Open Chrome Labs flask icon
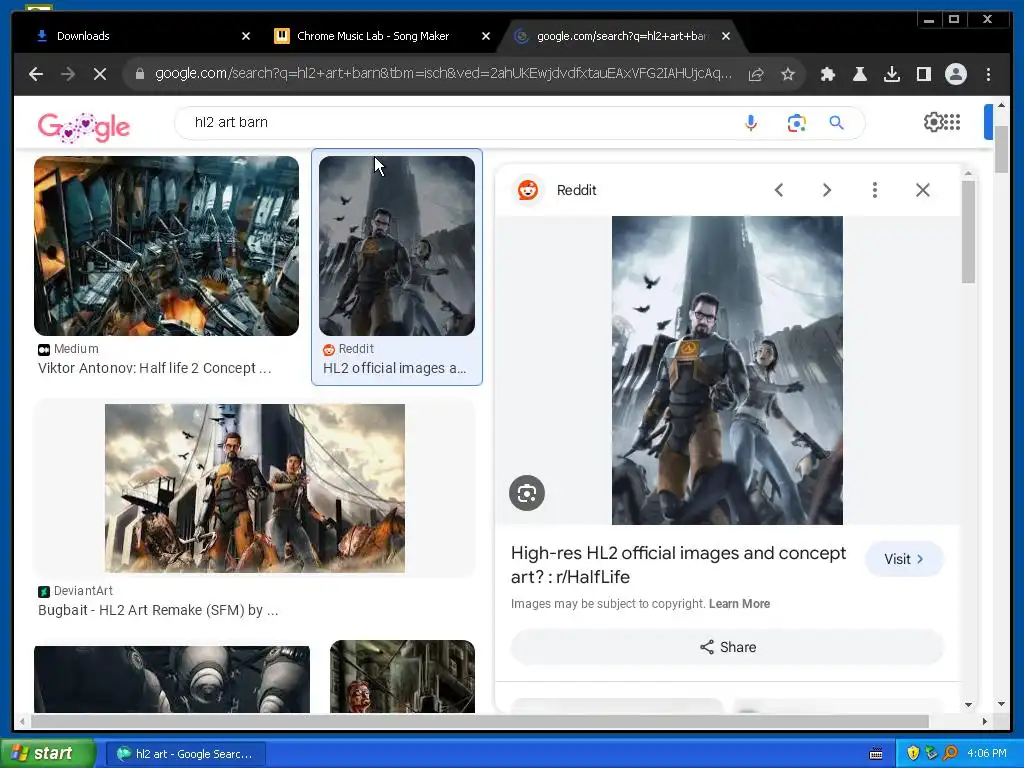 point(859,74)
